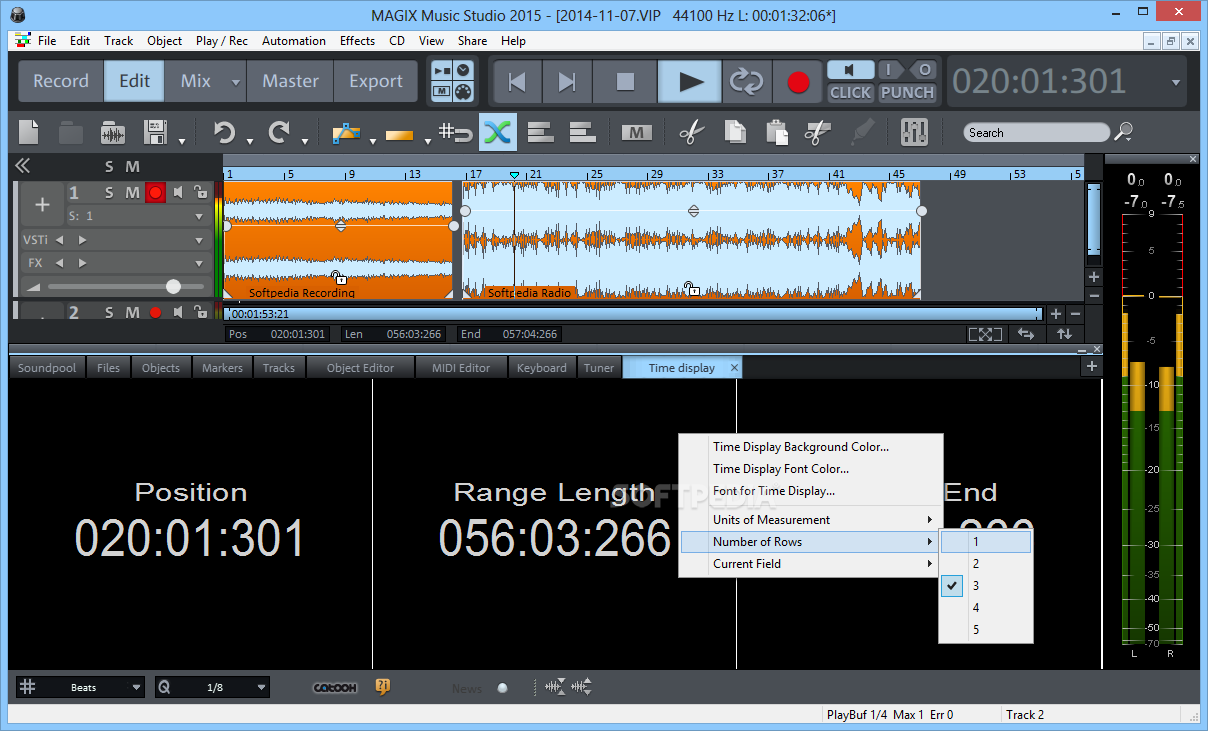Select the Softpedia Radio audio object
This screenshot has width=1208, height=731.
pyautogui.click(x=690, y=240)
